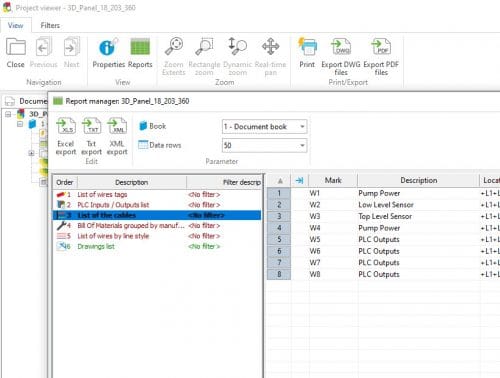Click the sort triangle grid corner header
This screenshot has height=378, width=500.
point(279,180)
